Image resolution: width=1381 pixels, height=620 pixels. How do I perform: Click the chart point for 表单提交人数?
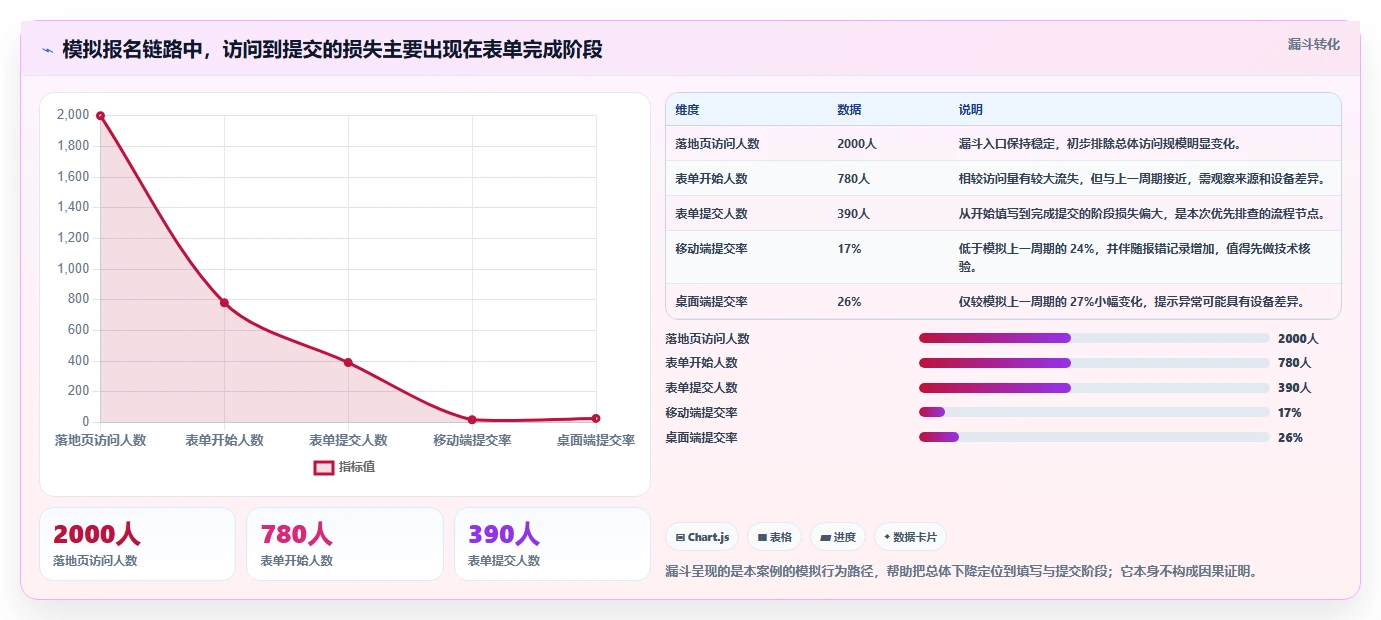(x=348, y=362)
